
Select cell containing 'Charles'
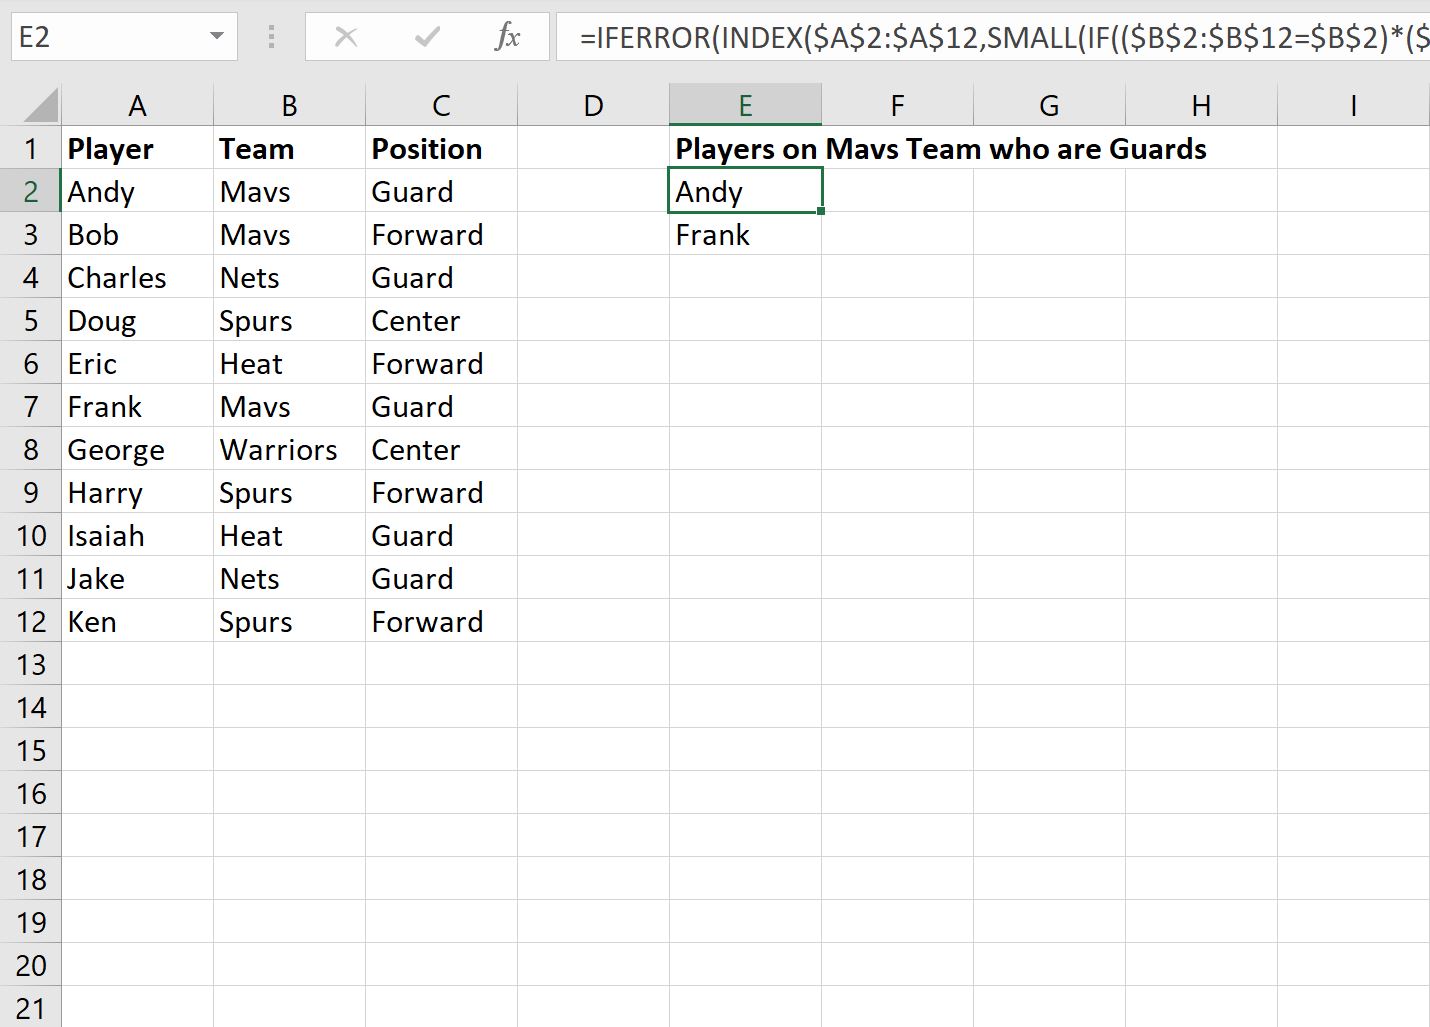137,277
